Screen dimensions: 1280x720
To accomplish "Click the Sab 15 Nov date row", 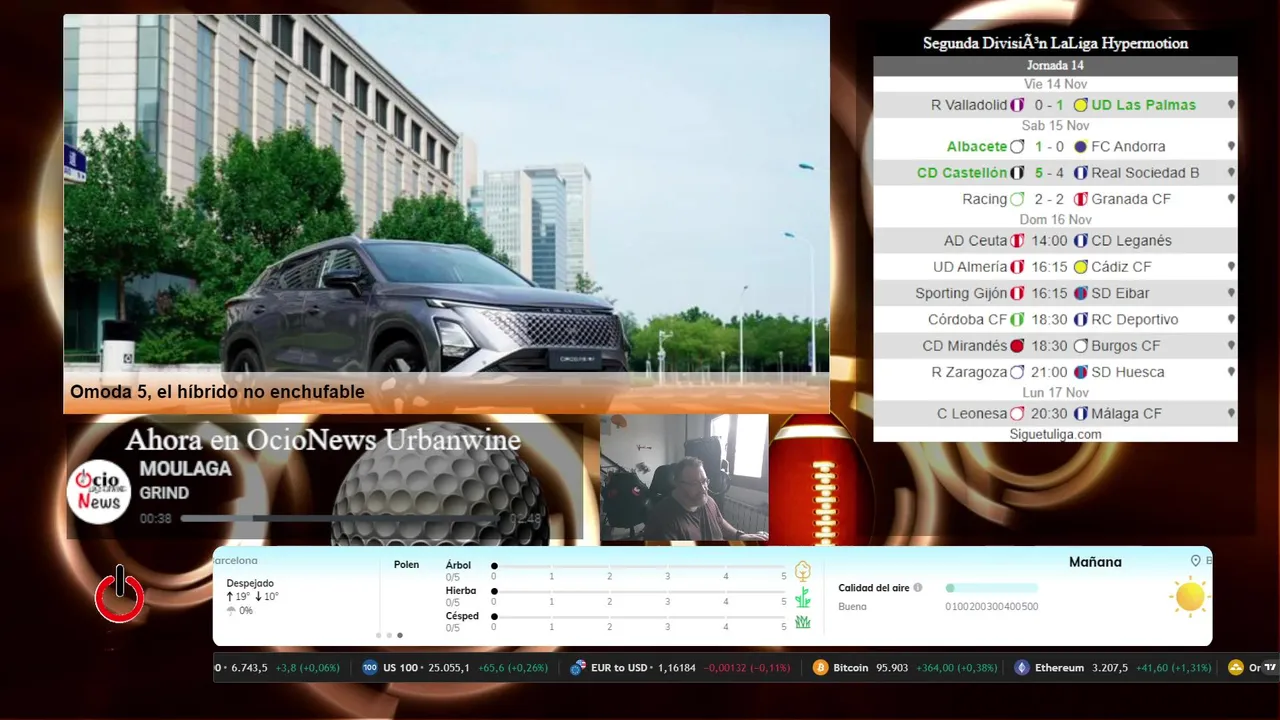I will (1055, 126).
